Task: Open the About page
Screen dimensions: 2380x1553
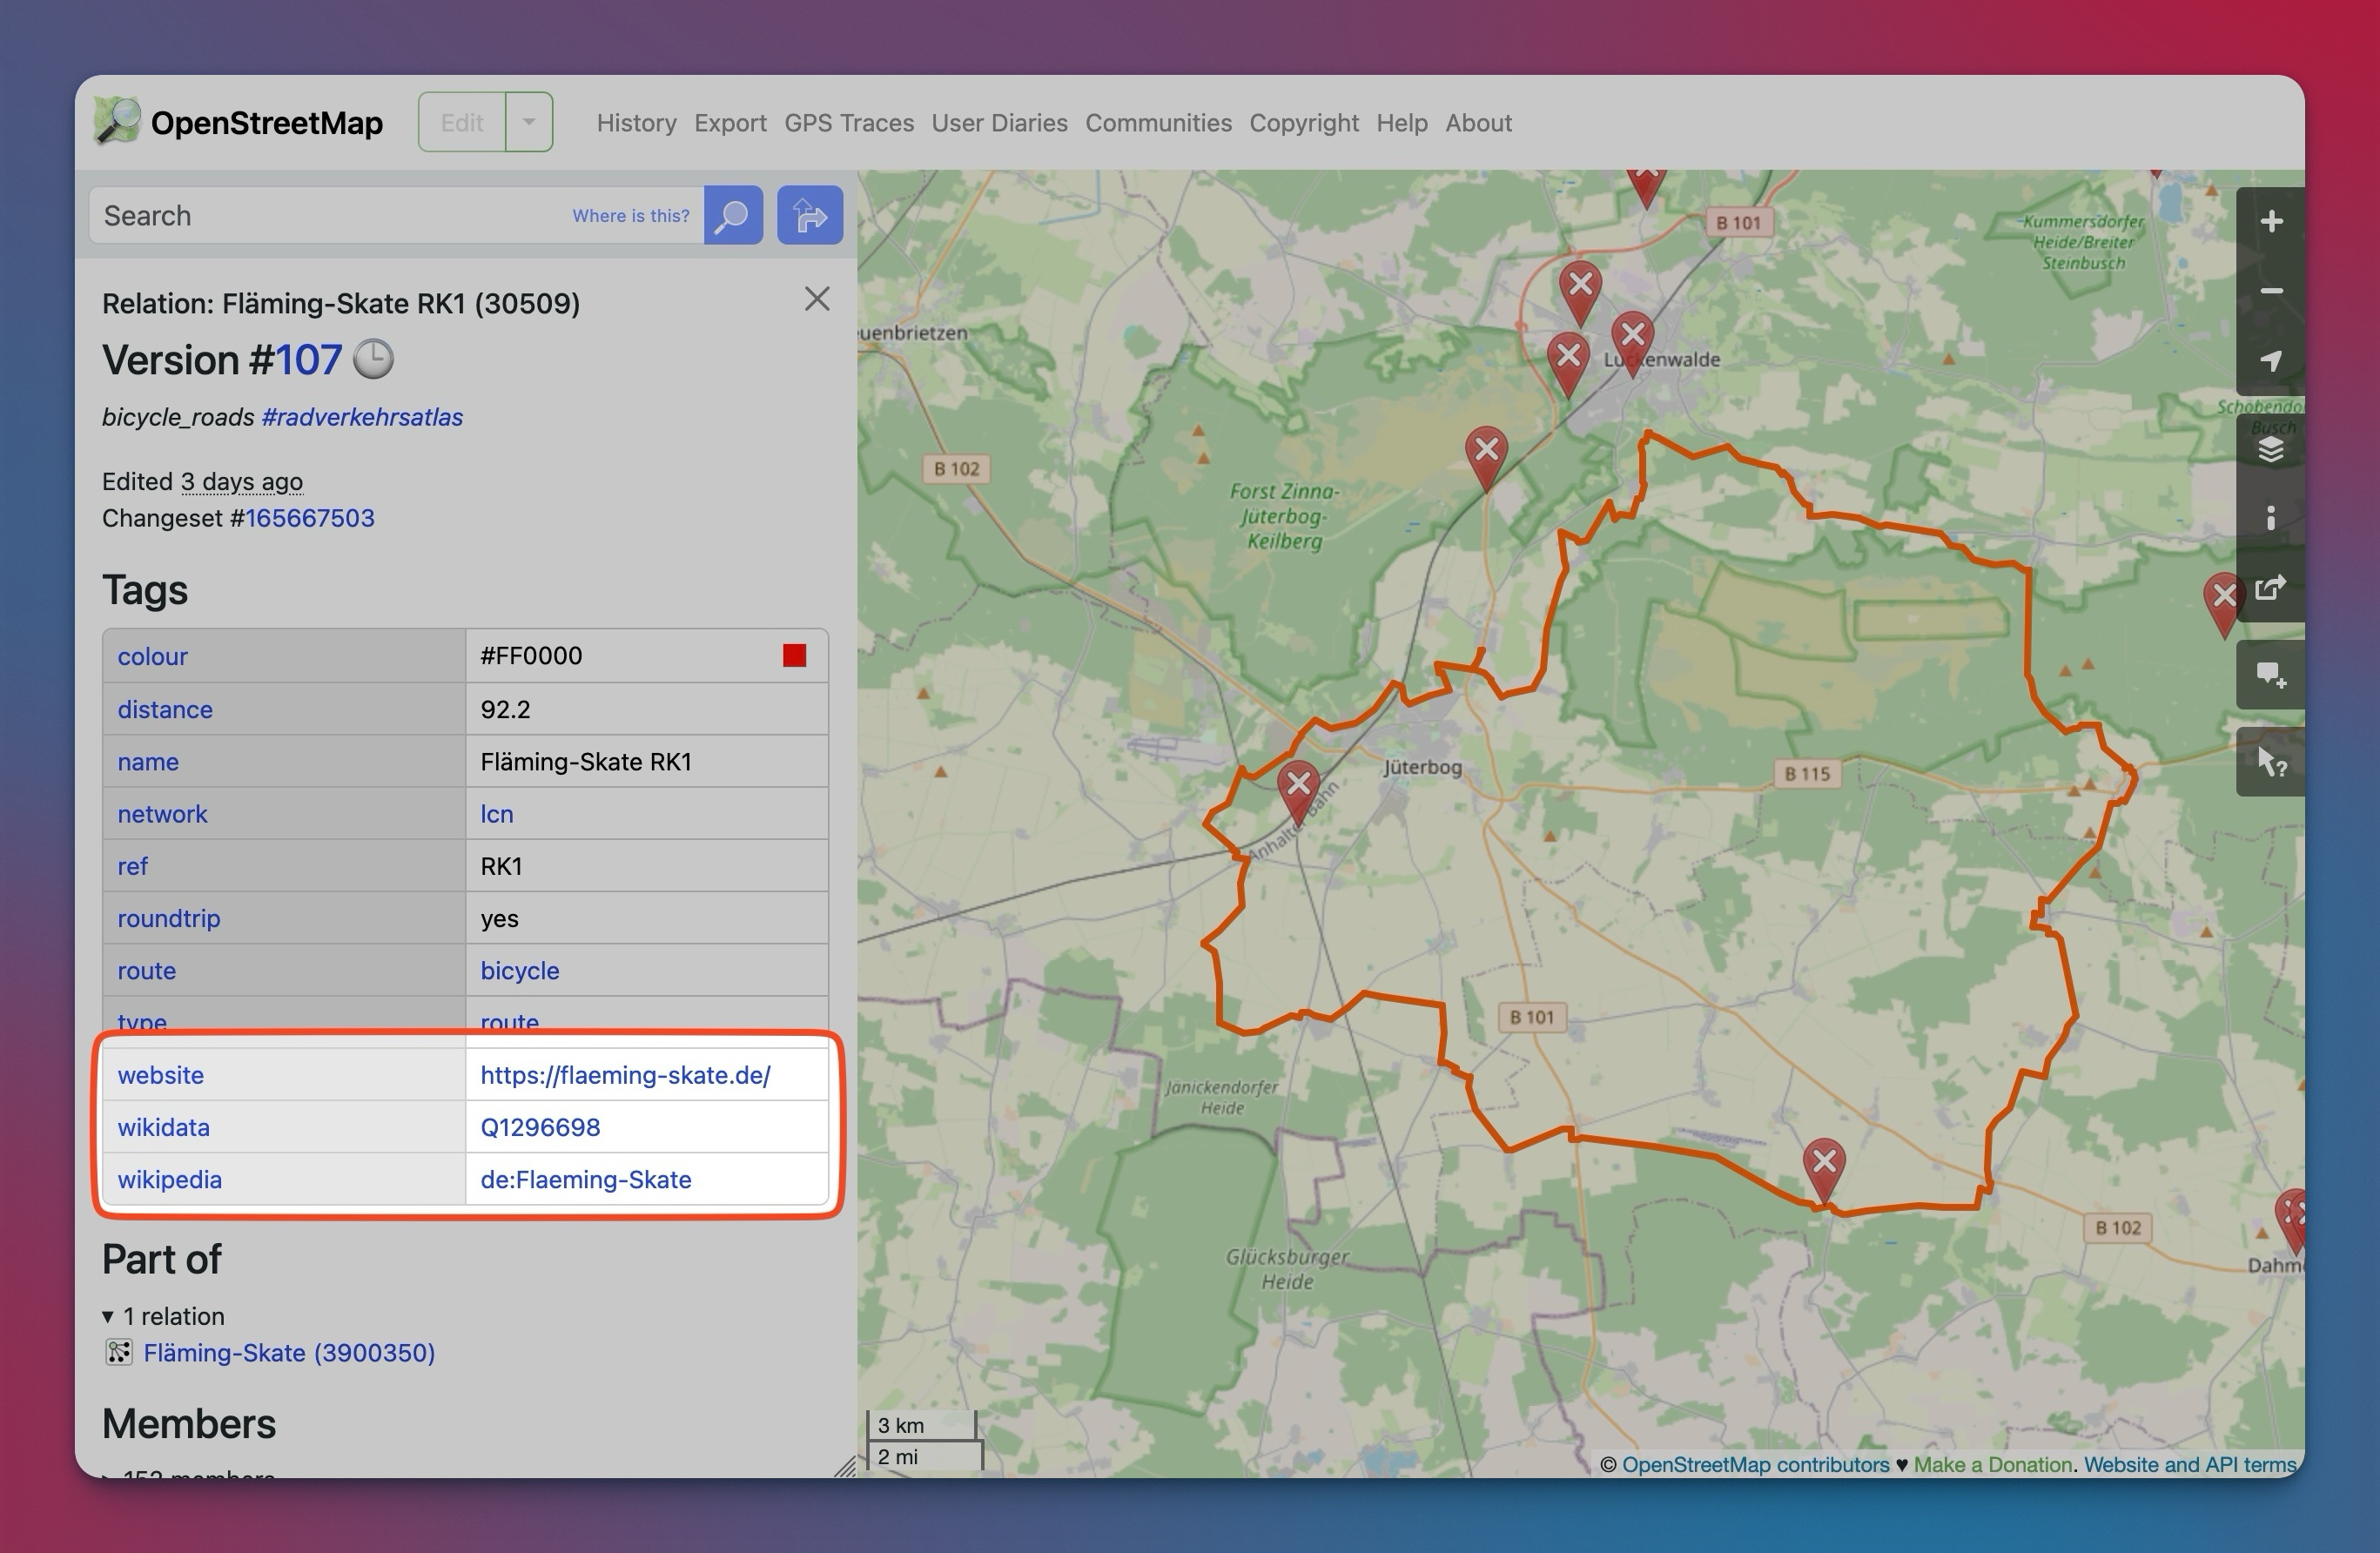Action: 1478,123
